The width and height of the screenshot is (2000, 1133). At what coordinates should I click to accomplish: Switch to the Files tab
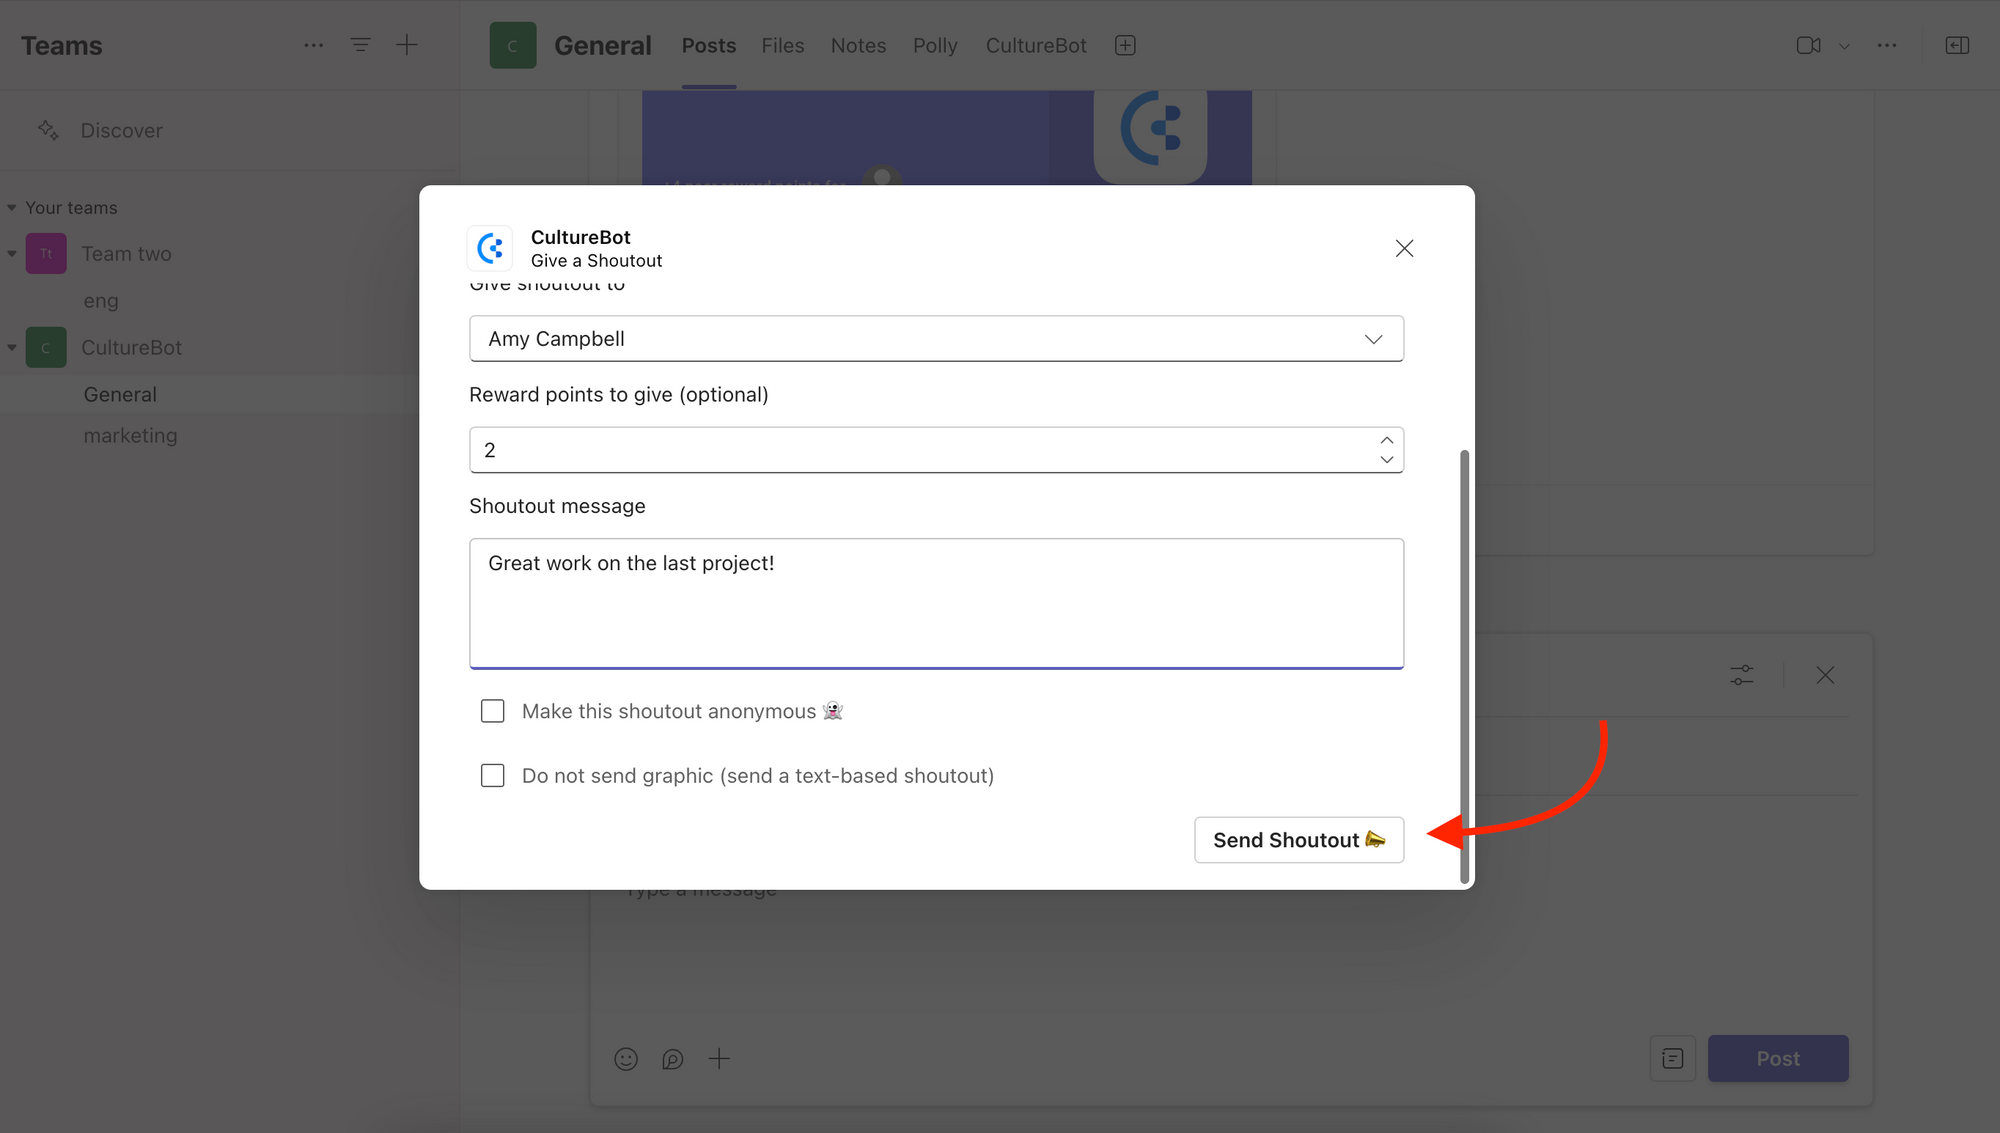click(x=783, y=46)
